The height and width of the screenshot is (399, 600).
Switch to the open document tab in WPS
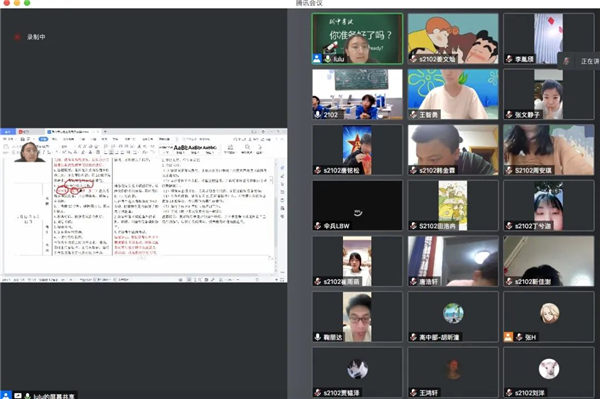(69, 132)
